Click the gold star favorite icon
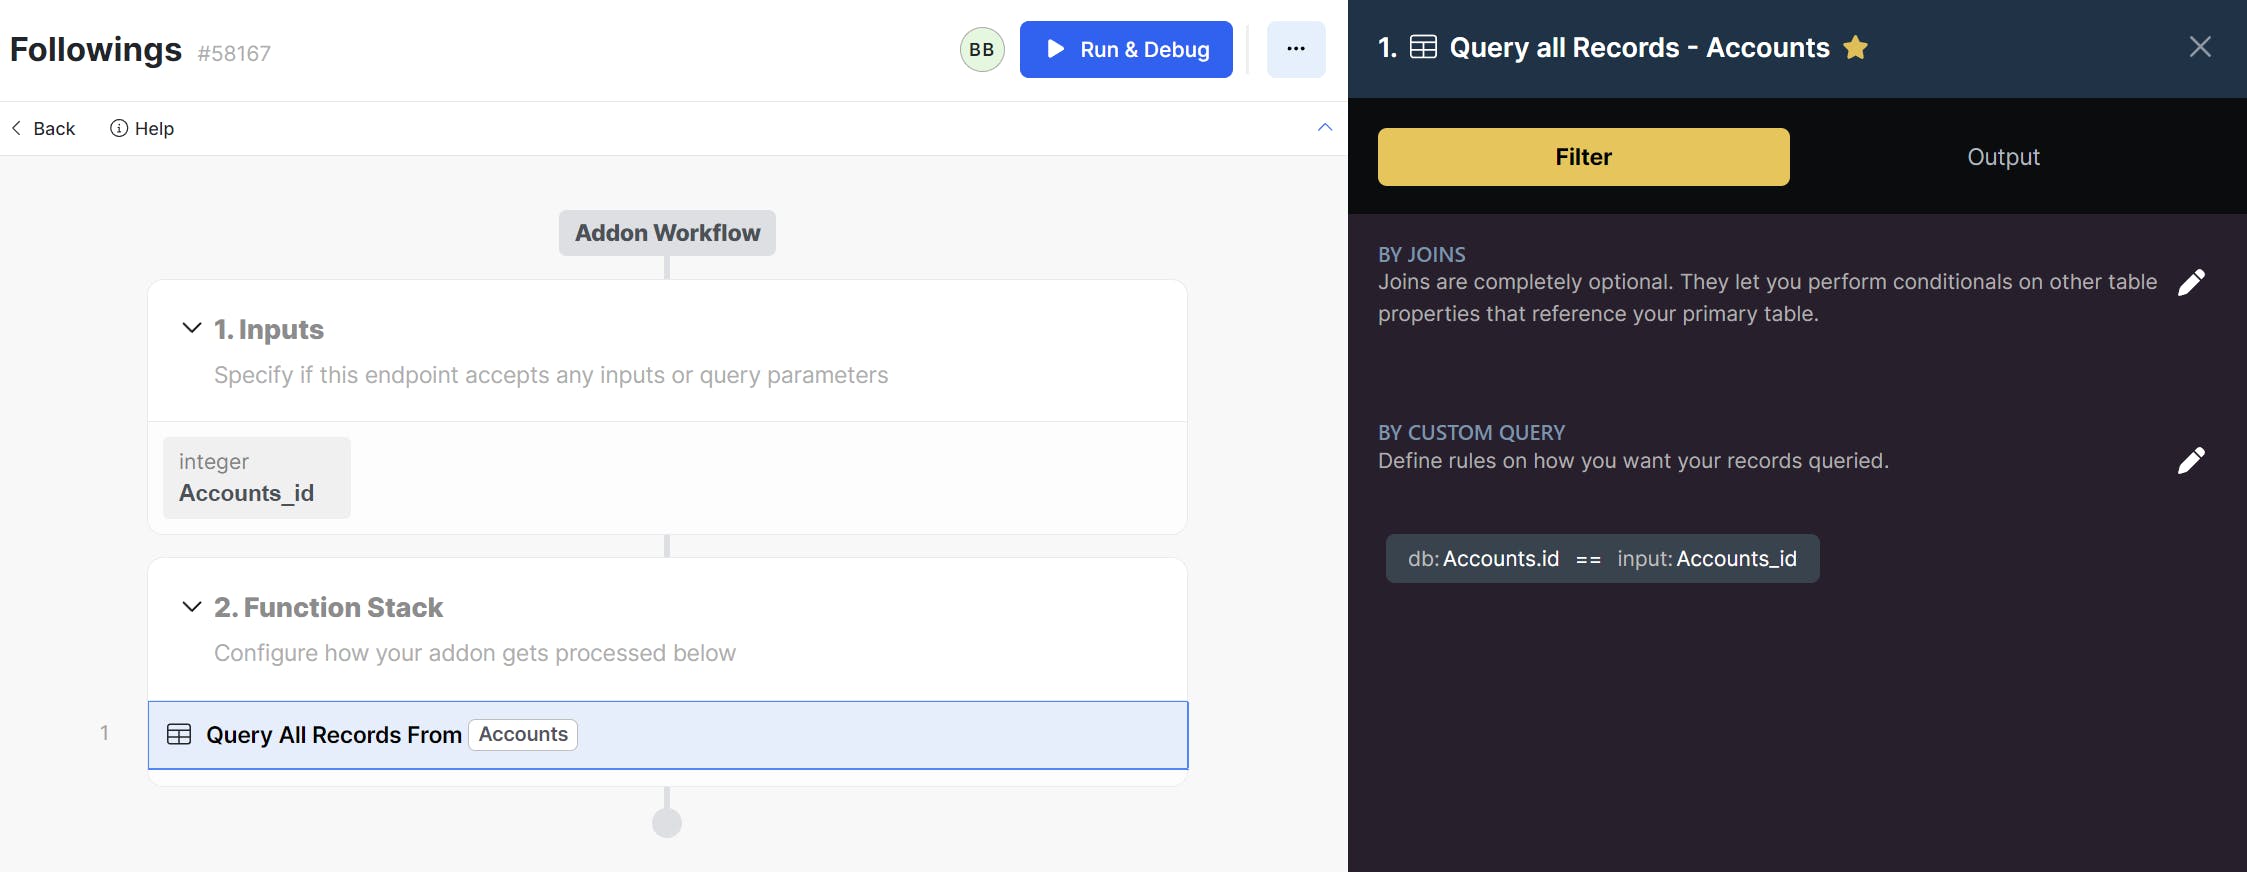Viewport: 2247px width, 872px height. coord(1856,47)
